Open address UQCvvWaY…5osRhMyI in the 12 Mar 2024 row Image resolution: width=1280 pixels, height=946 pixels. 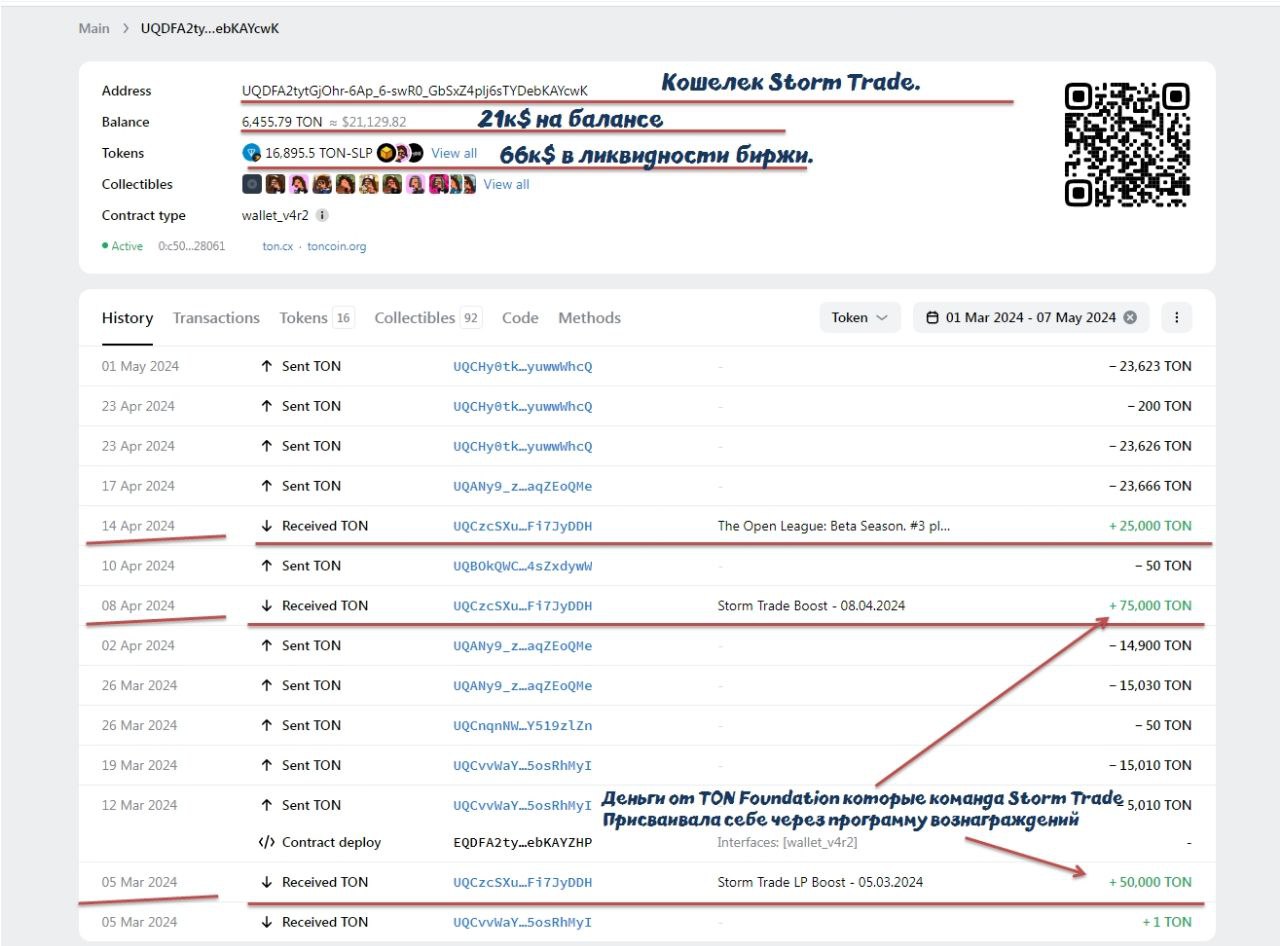tap(522, 806)
